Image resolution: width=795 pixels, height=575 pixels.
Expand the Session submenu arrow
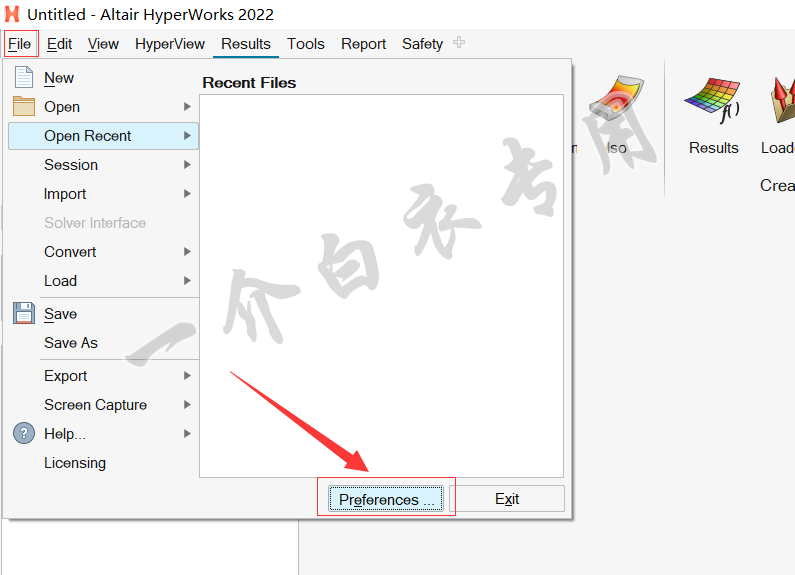pos(187,164)
